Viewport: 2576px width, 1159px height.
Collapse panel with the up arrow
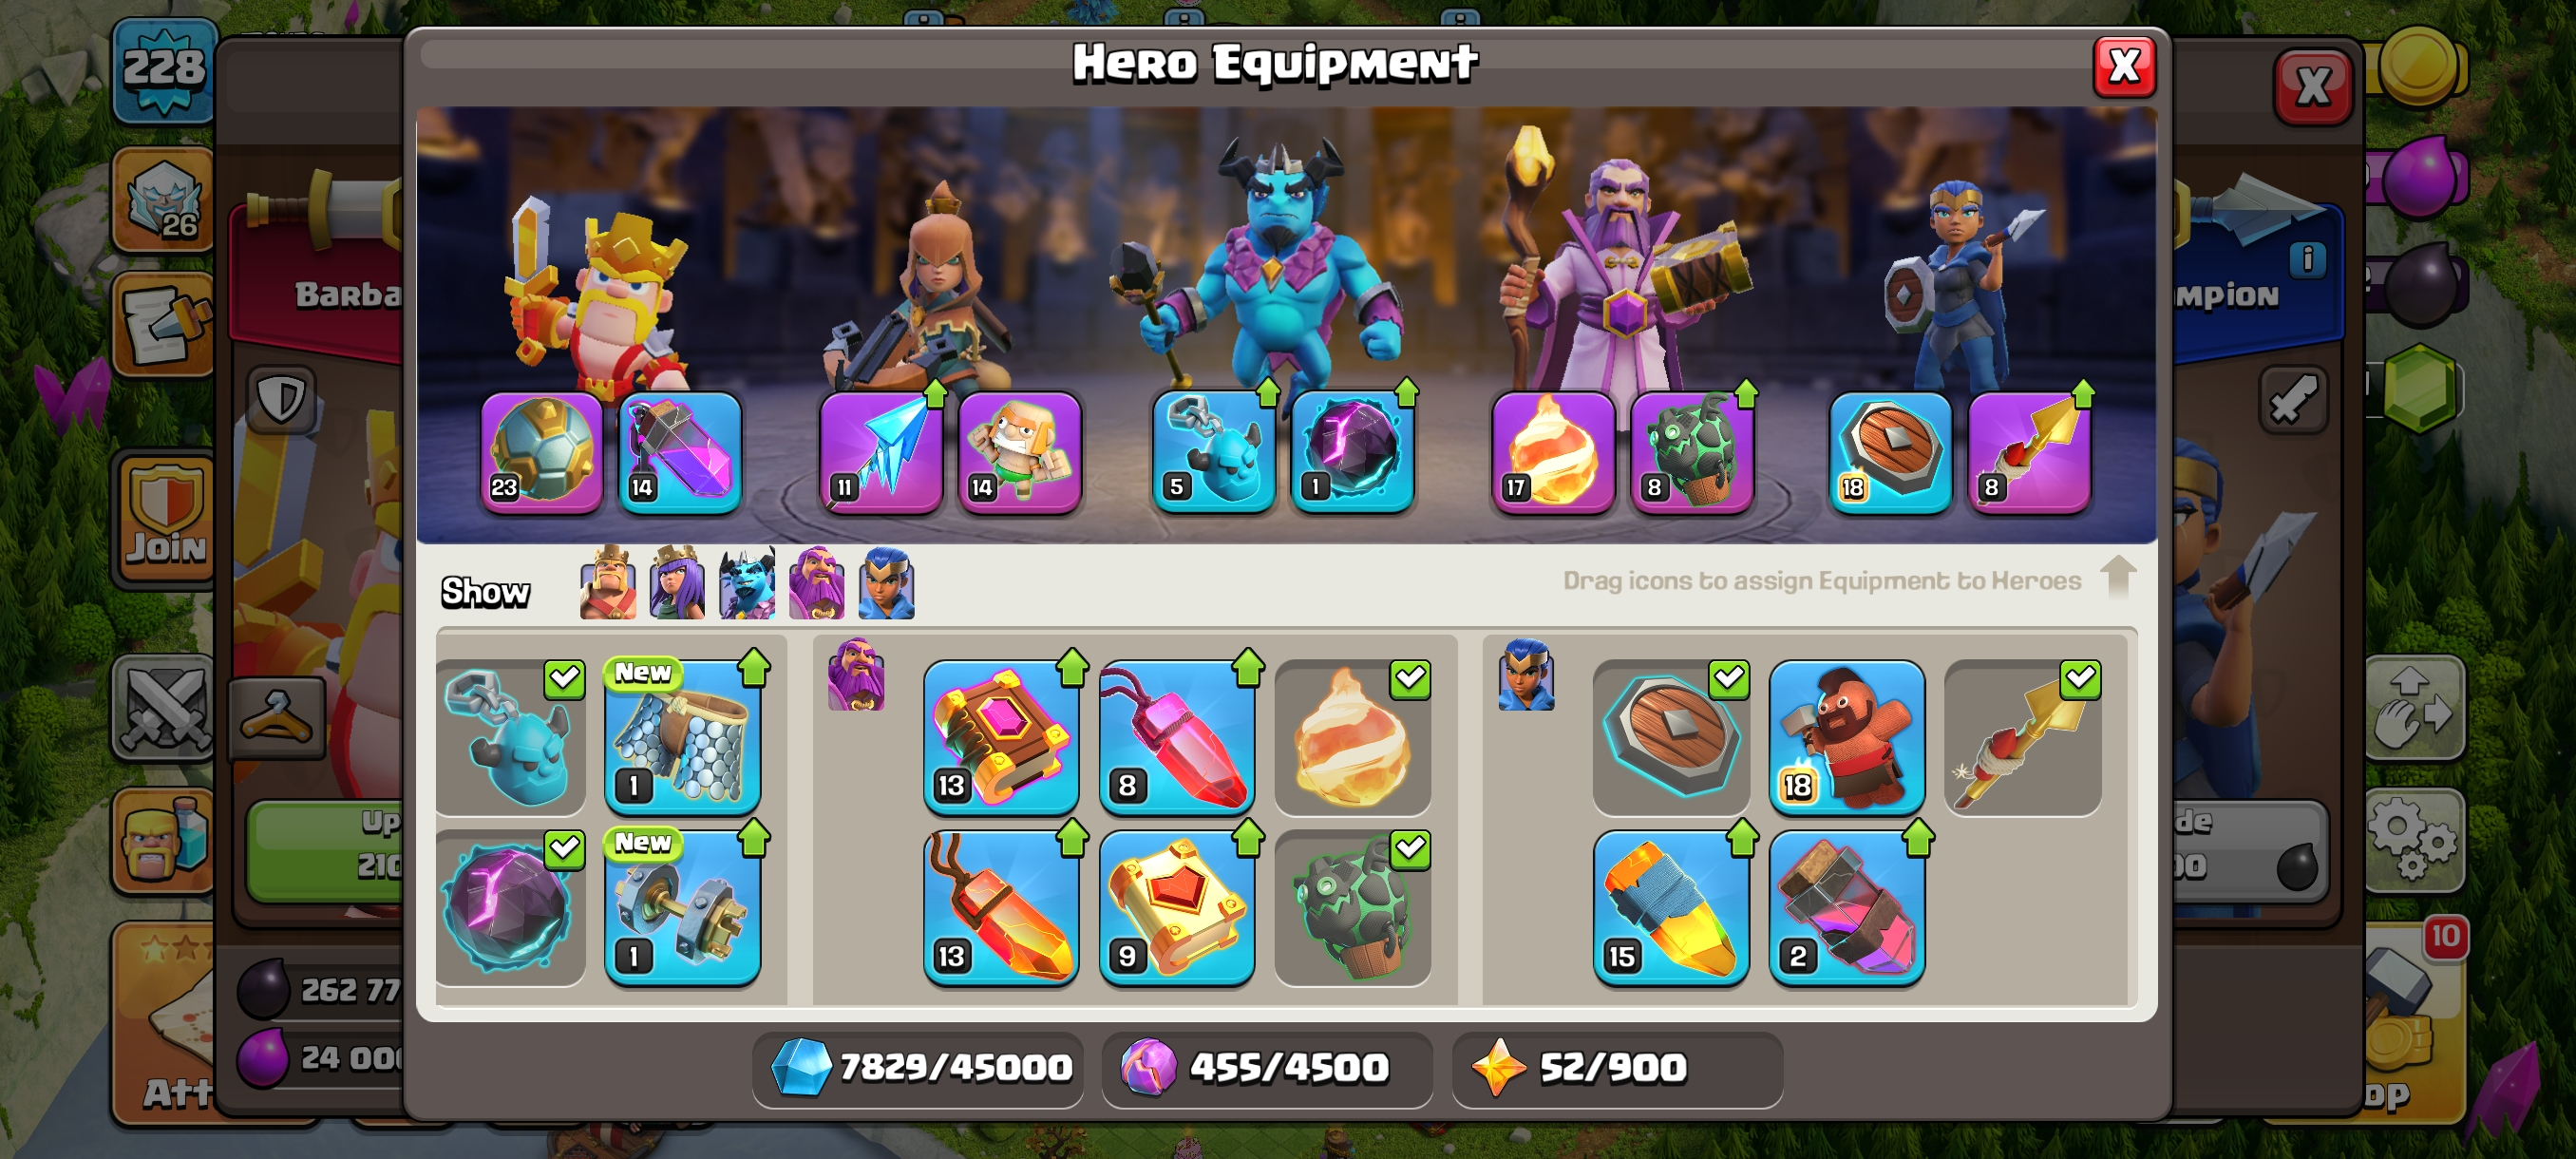point(2118,577)
